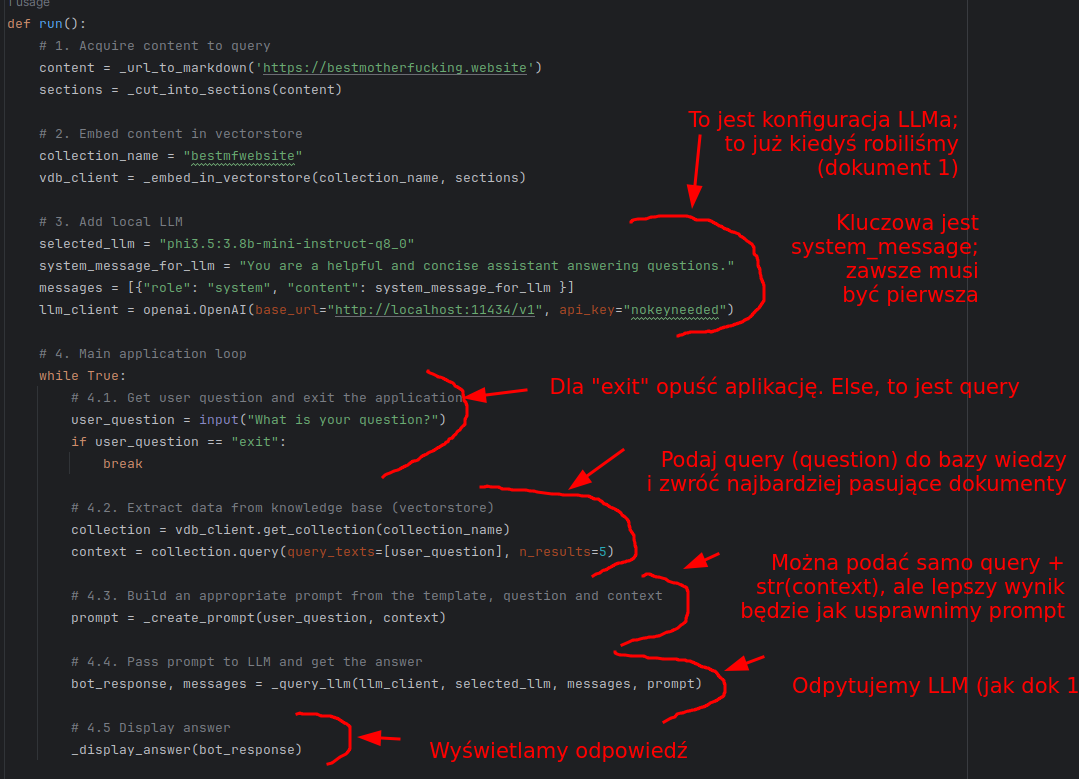The height and width of the screenshot is (779, 1079).
Task: Click the "bestmfwebsite" collection name string
Action: point(242,156)
